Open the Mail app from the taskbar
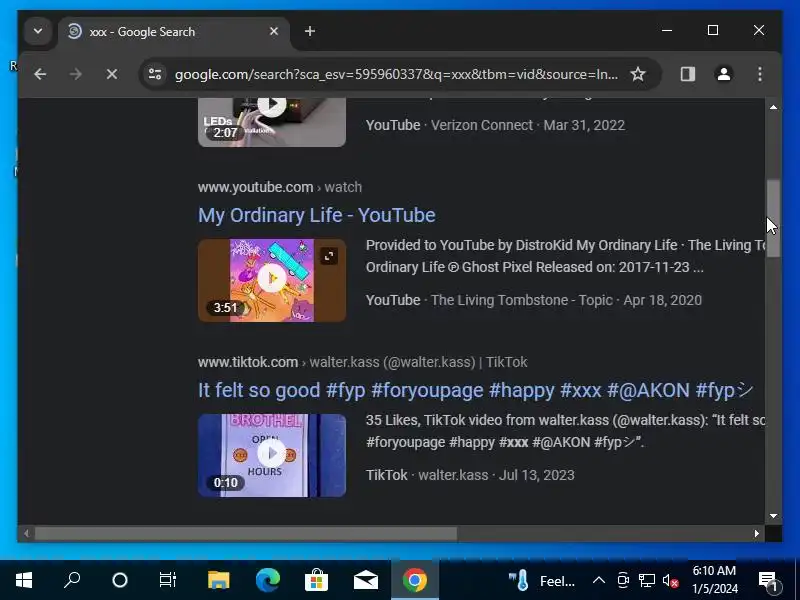 pyautogui.click(x=365, y=580)
